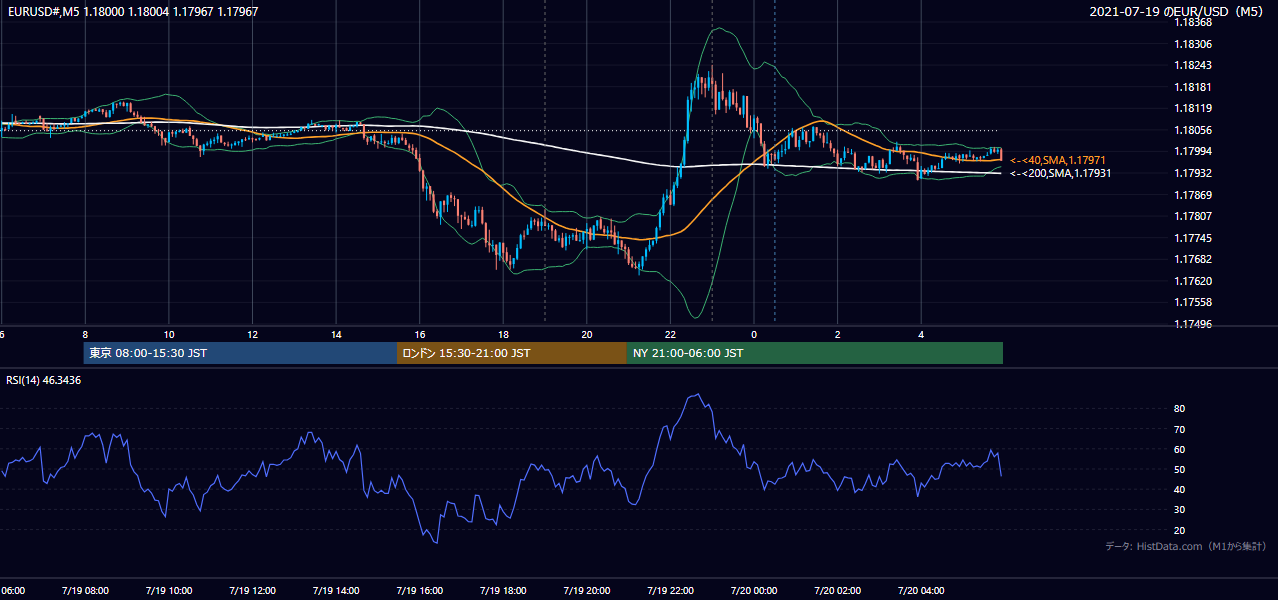This screenshot has height=600, width=1278.
Task: Click the 7/19 22:00 bottom time label
Action: [668, 591]
